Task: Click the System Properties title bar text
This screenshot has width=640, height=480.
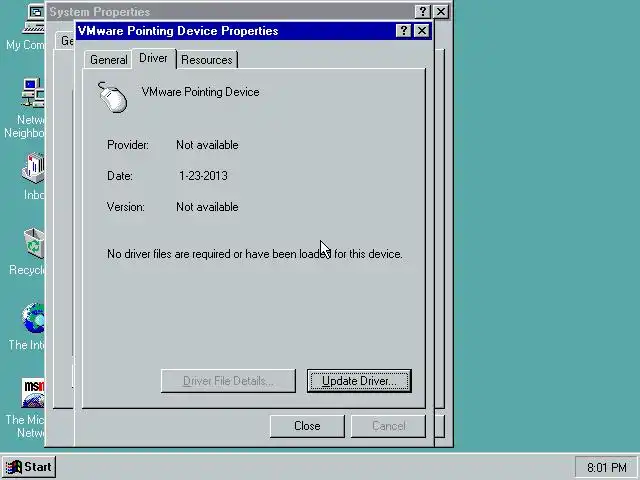Action: 100,12
